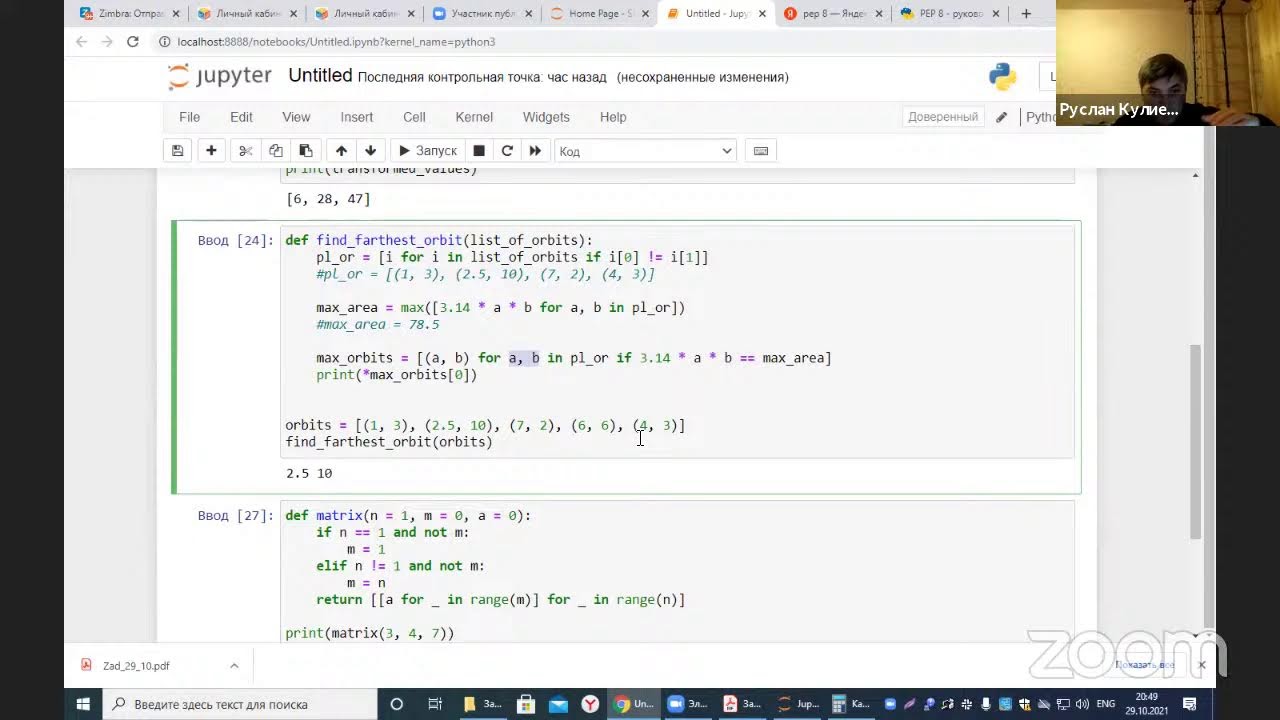The height and width of the screenshot is (720, 1280).
Task: Open downloaded file Zad_29_10.pdf
Action: tap(136, 666)
